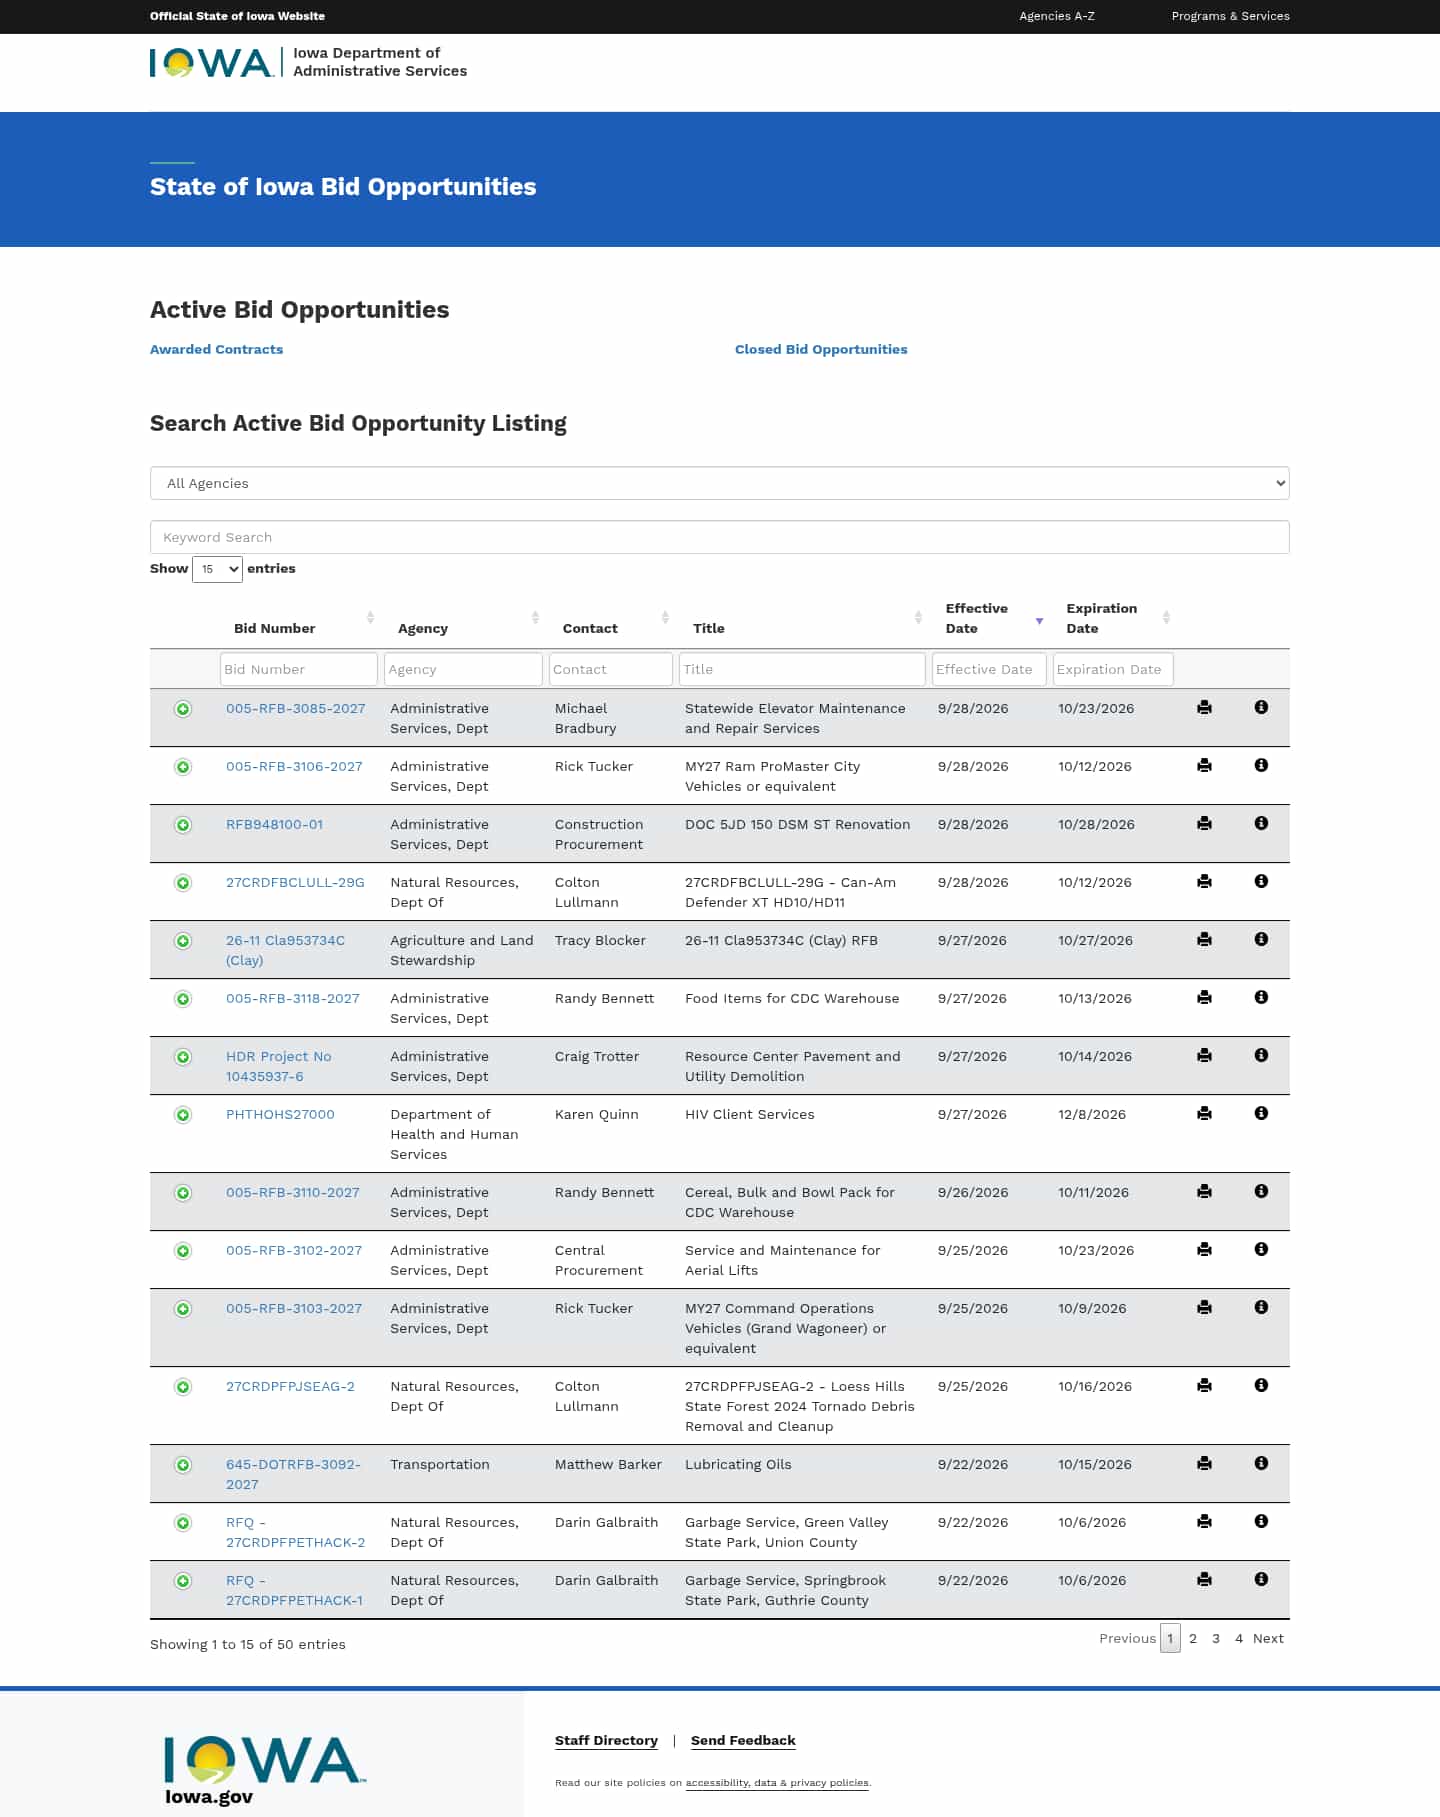Image resolution: width=1440 pixels, height=1817 pixels.
Task: Print the HIV Client Services bid
Action: [1204, 1114]
